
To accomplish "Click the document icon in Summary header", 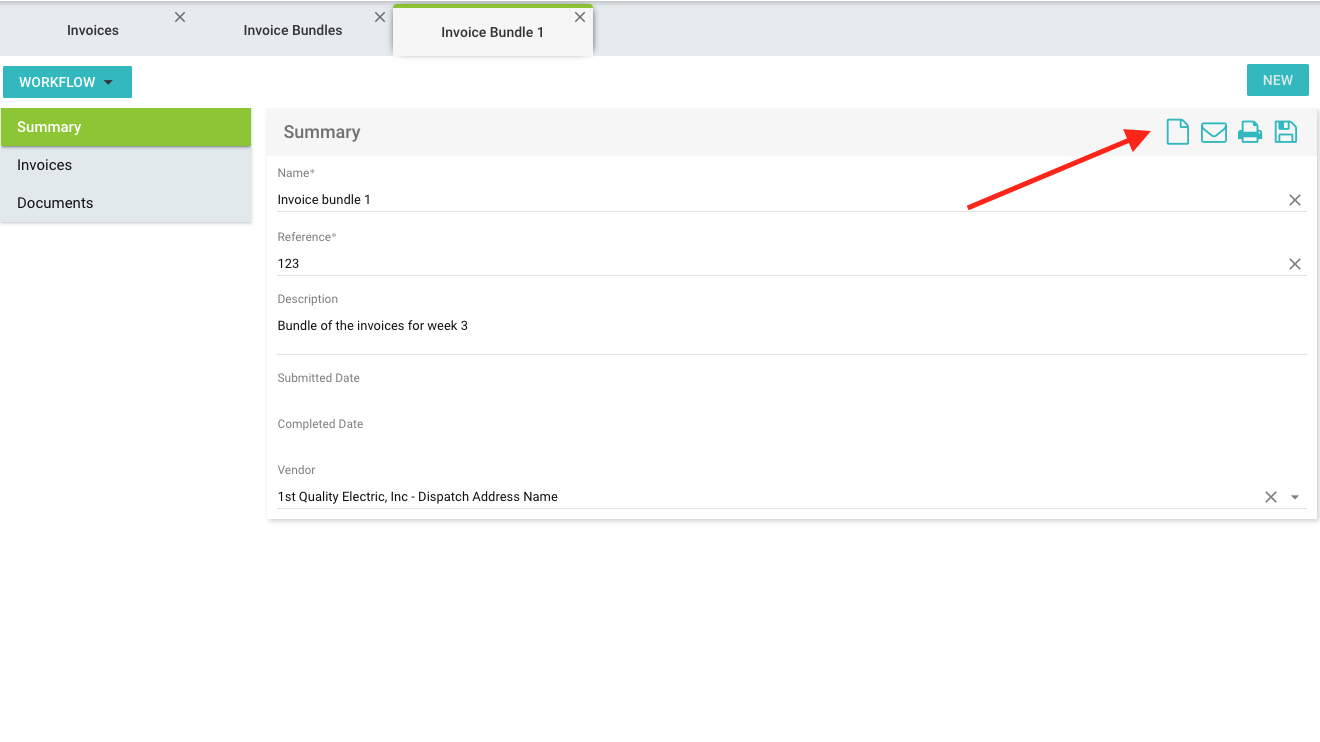I will (x=1177, y=132).
